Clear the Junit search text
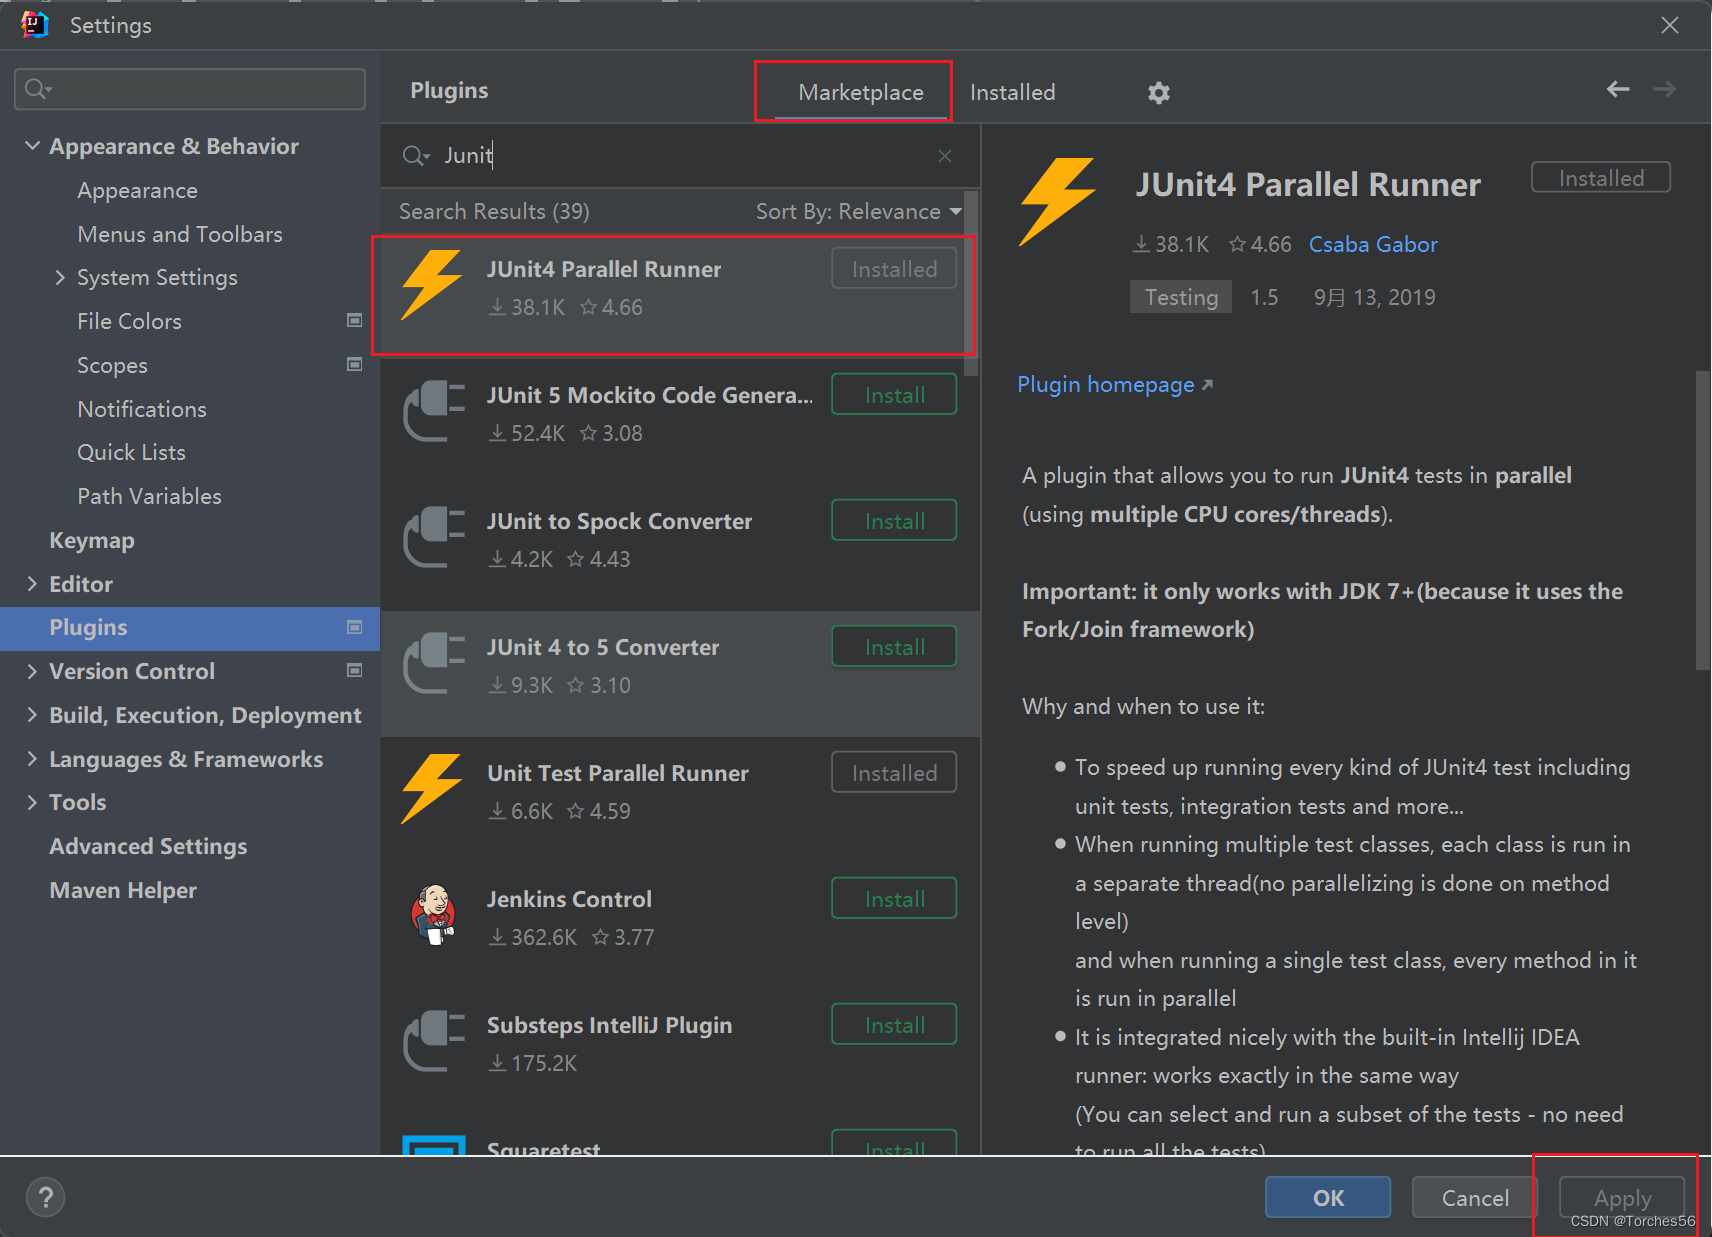Image resolution: width=1712 pixels, height=1237 pixels. pyautogui.click(x=945, y=156)
